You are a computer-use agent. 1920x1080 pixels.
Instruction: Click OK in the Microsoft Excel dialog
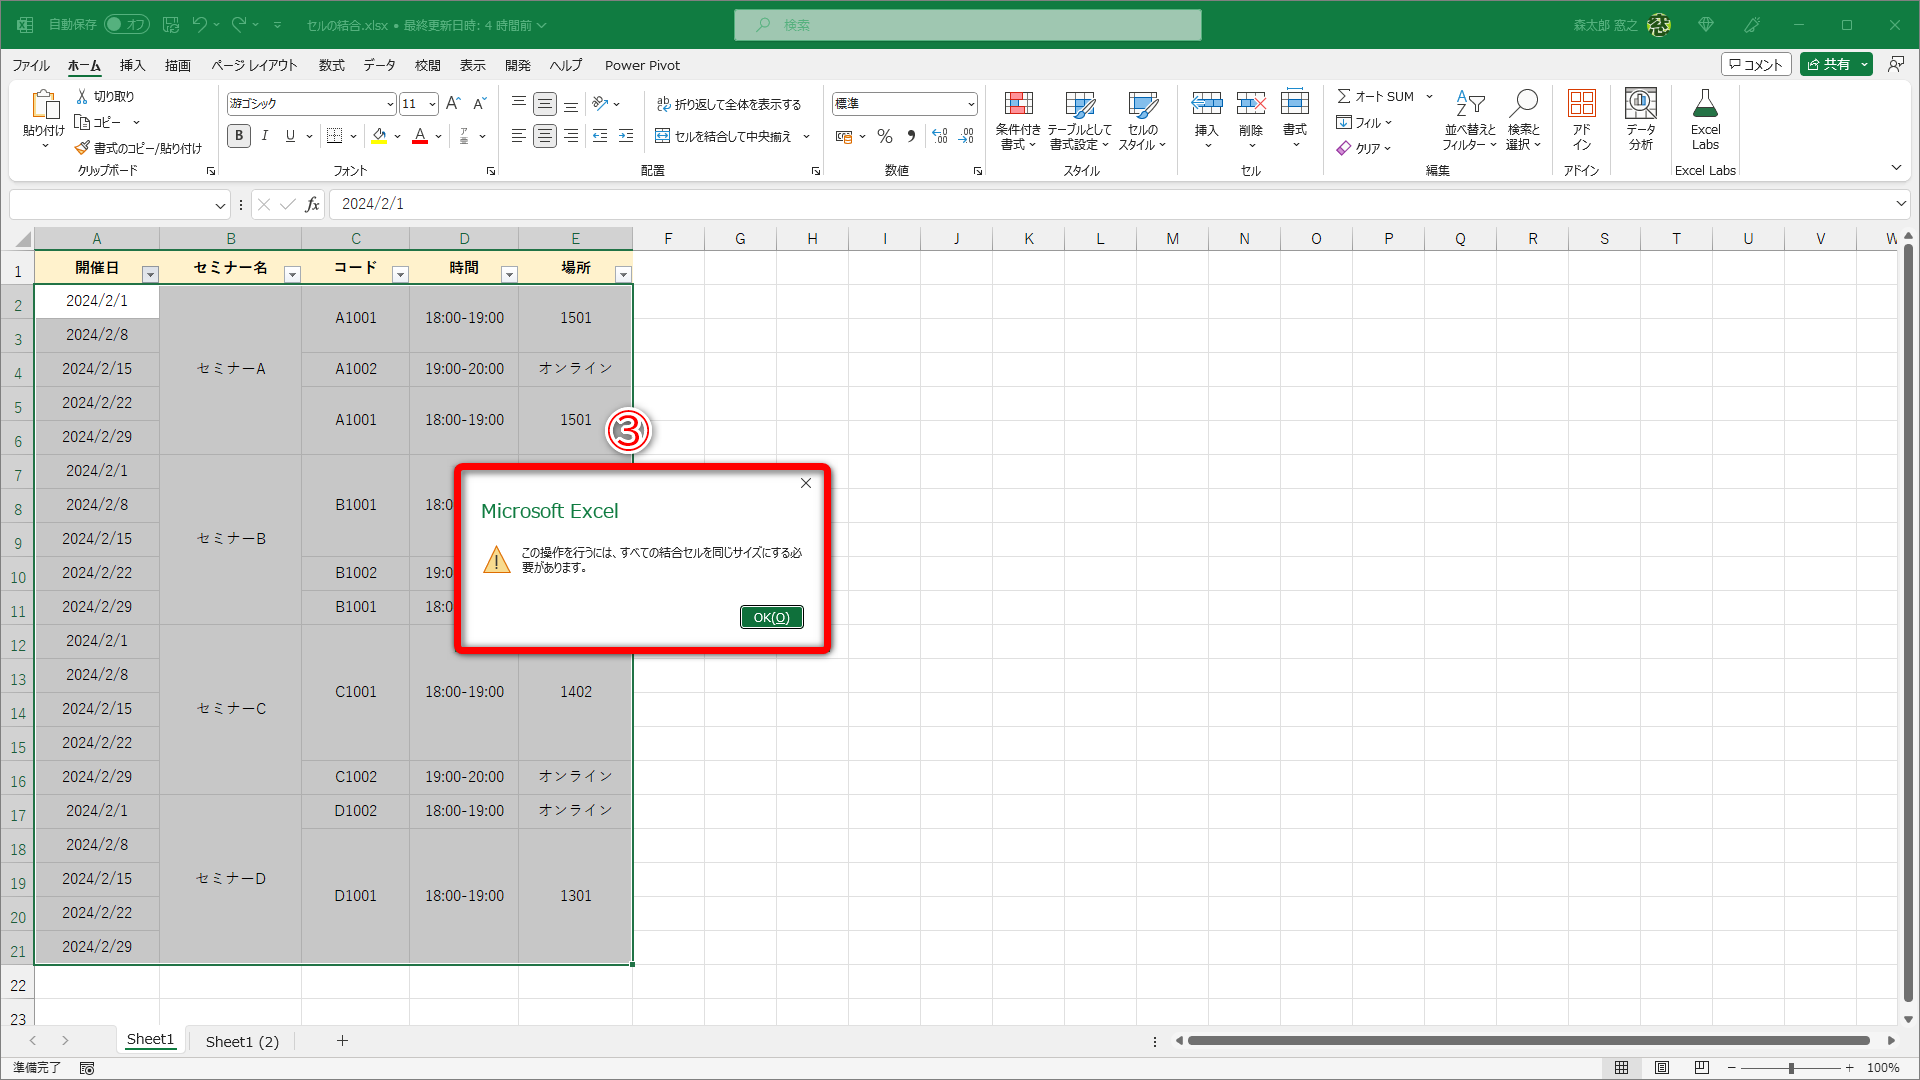771,617
